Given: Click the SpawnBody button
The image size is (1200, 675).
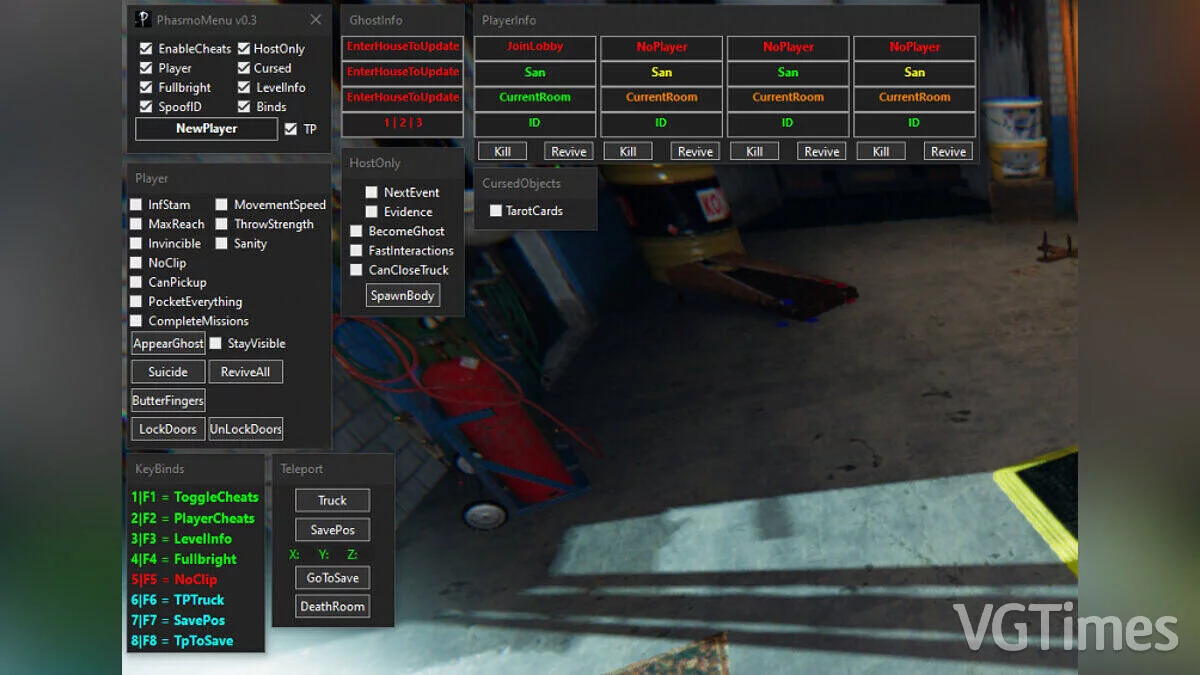Looking at the screenshot, I should (x=402, y=295).
